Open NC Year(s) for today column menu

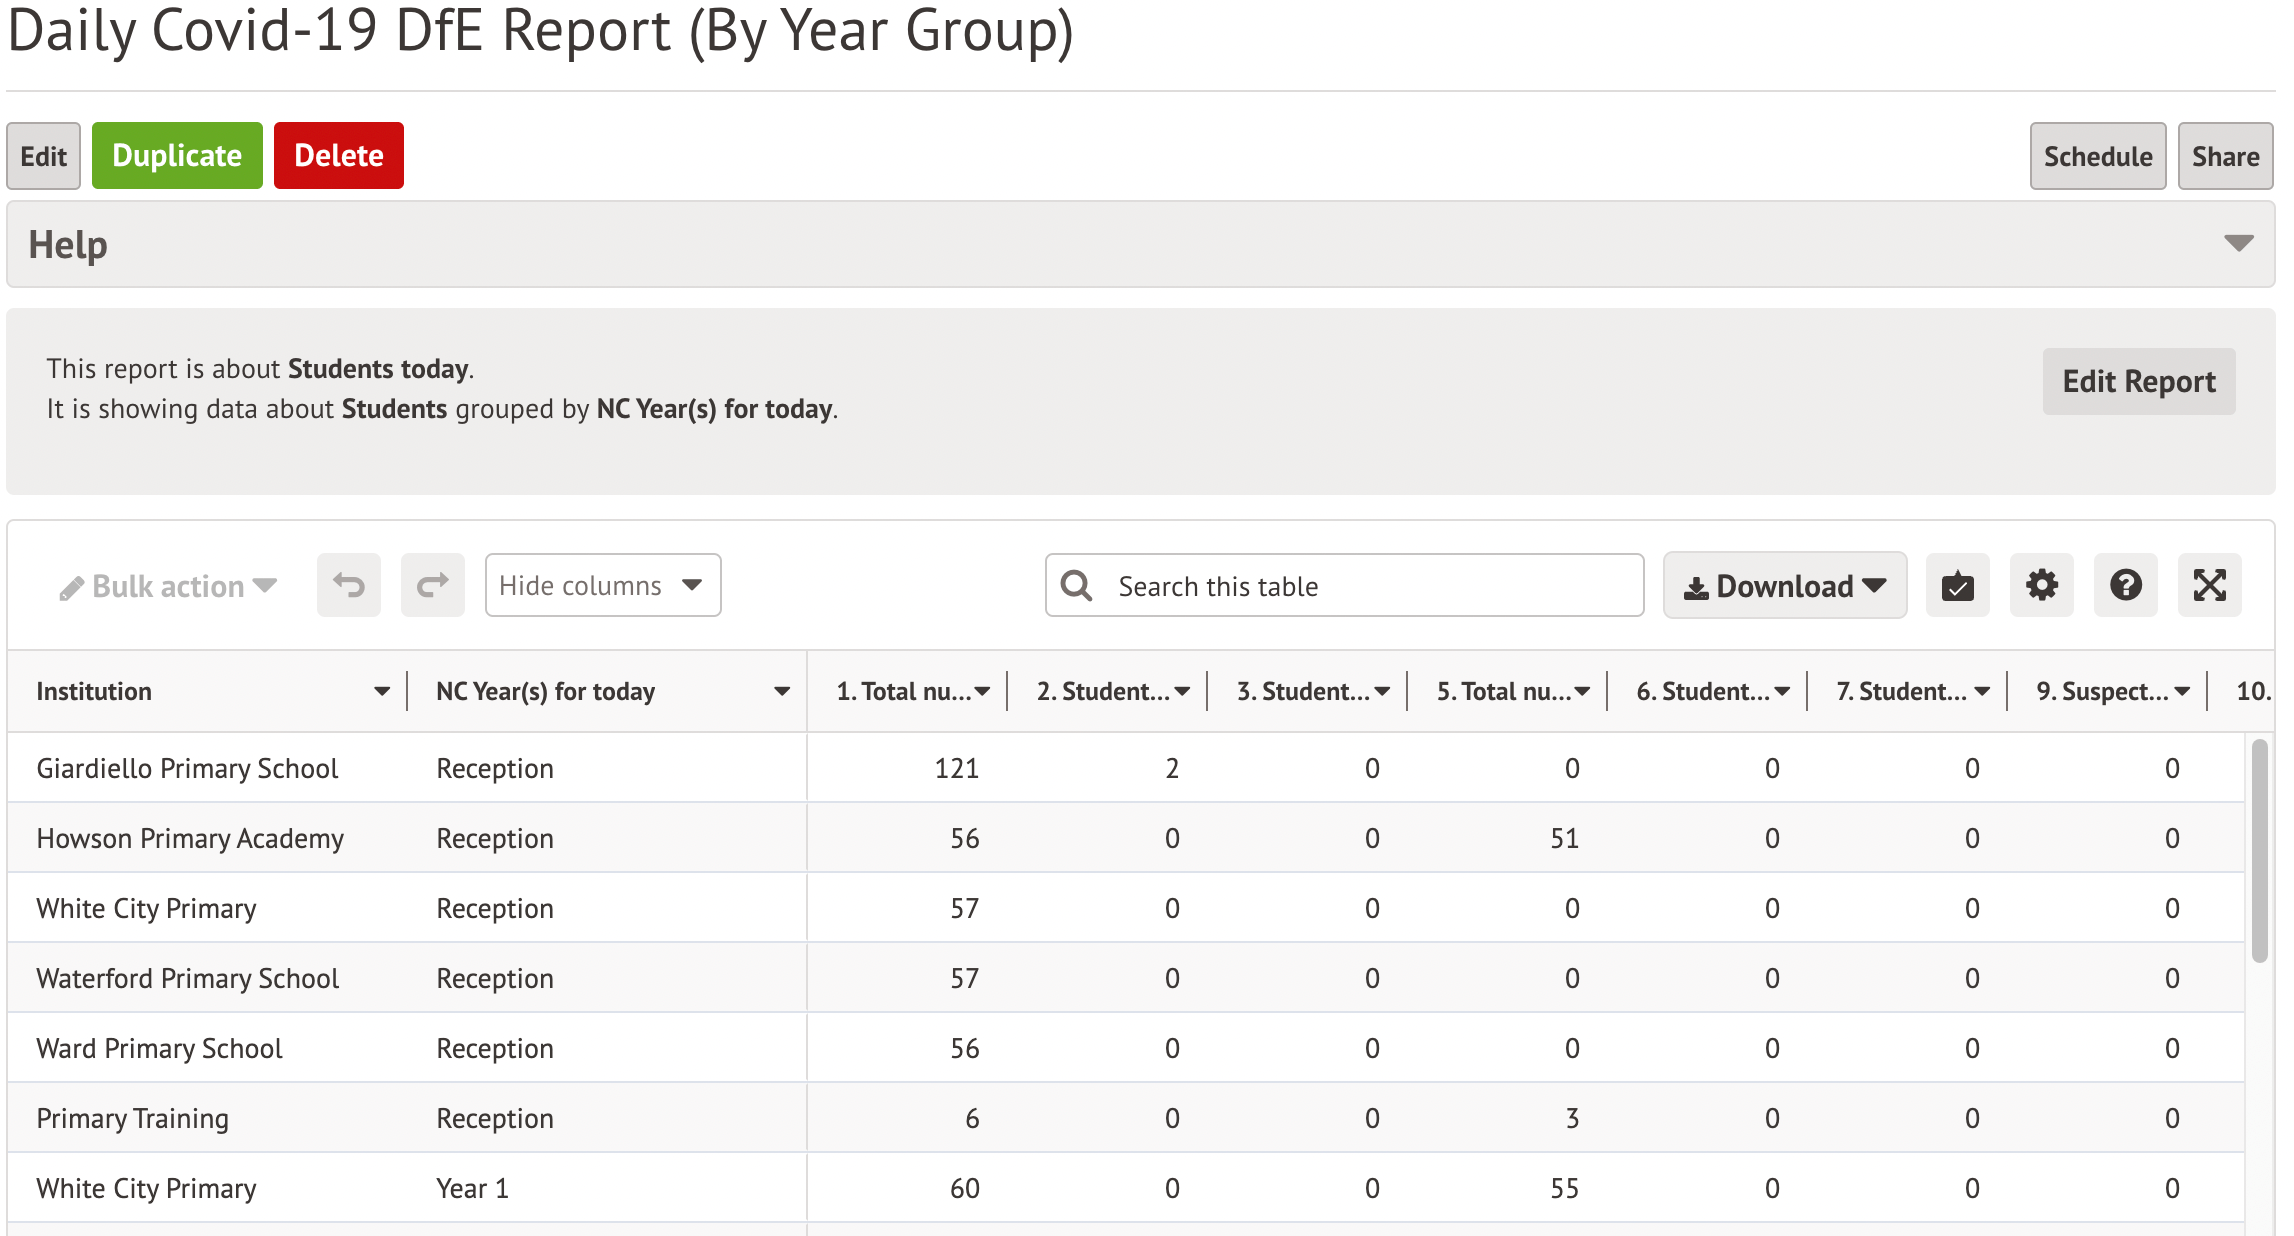tap(782, 691)
